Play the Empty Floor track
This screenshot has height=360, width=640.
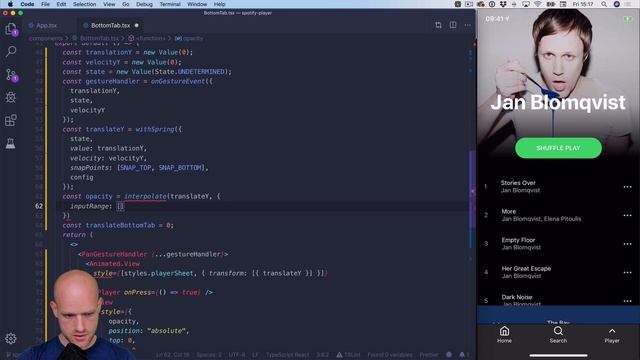(558, 244)
